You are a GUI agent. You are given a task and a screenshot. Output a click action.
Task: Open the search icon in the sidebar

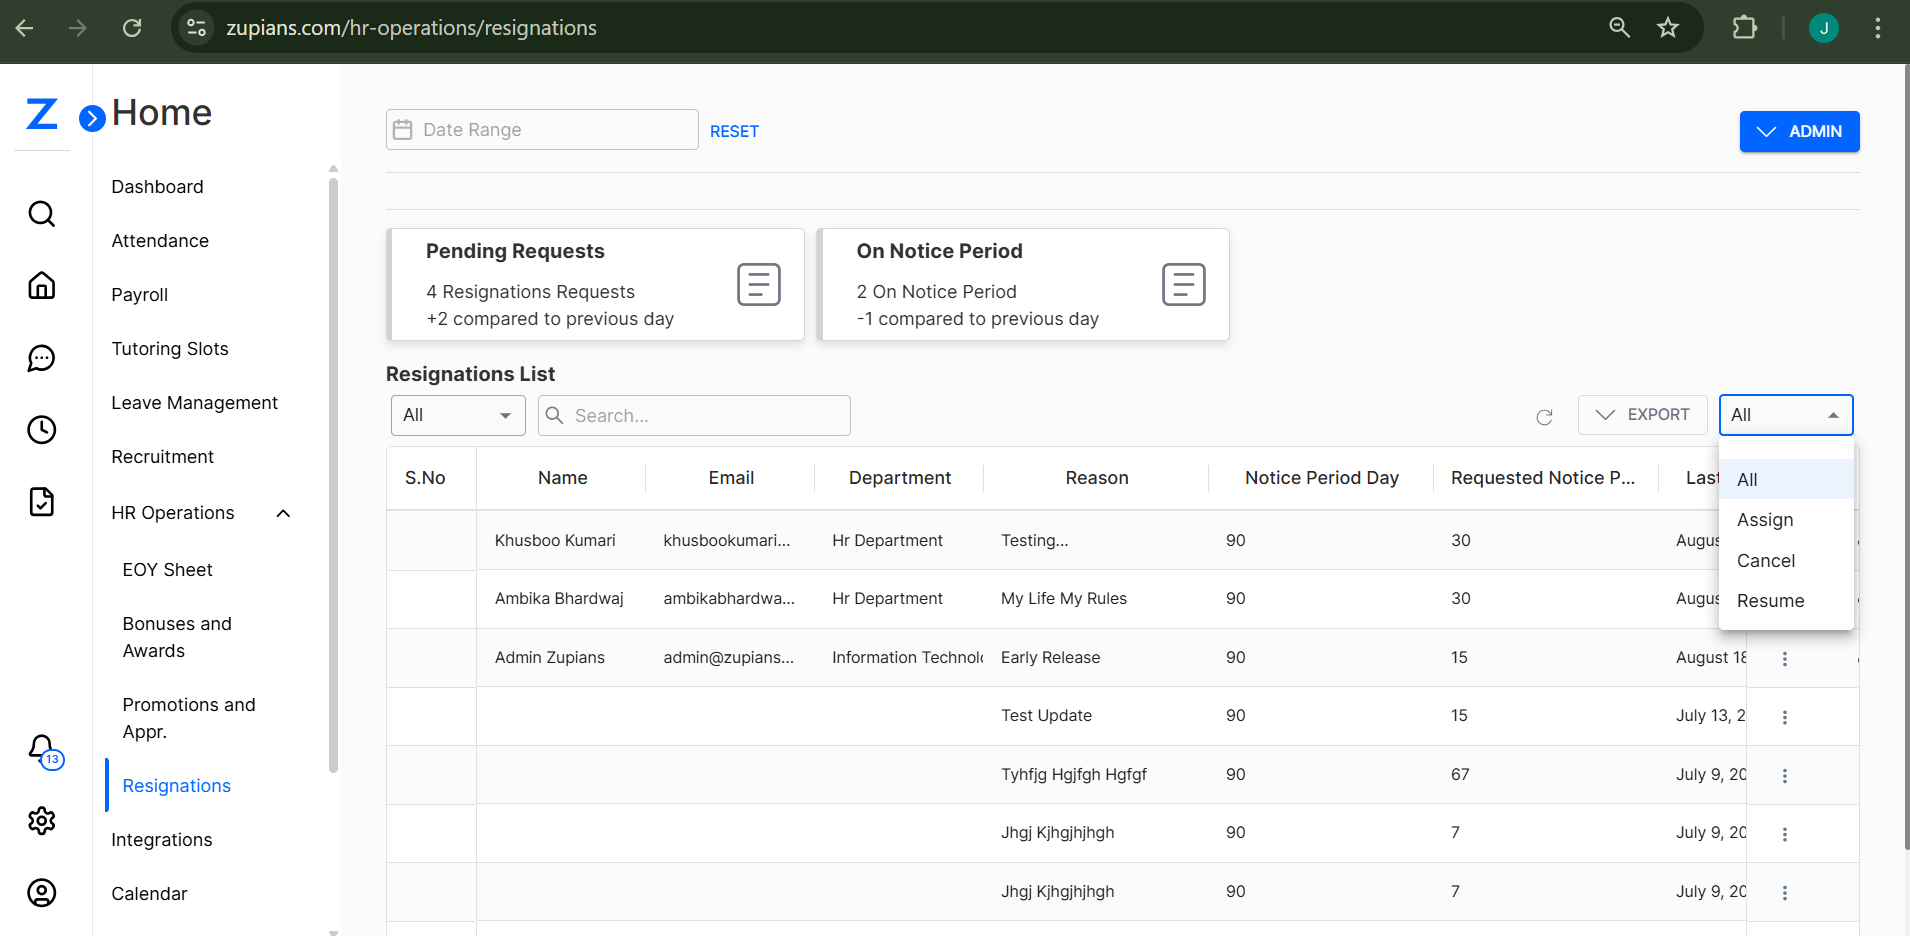[x=41, y=213]
